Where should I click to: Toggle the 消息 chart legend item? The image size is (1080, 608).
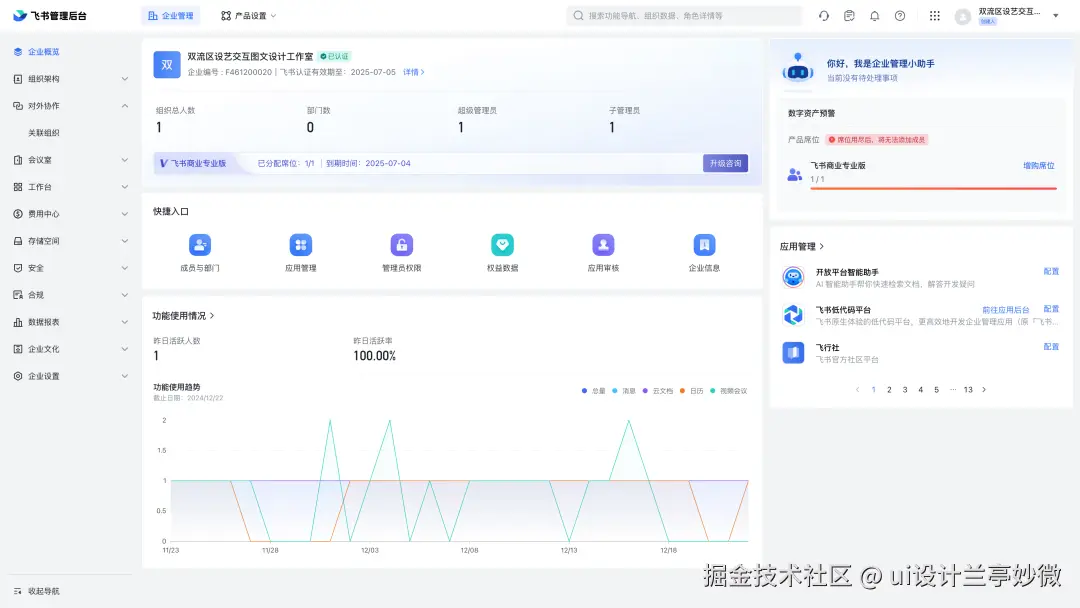pos(623,391)
